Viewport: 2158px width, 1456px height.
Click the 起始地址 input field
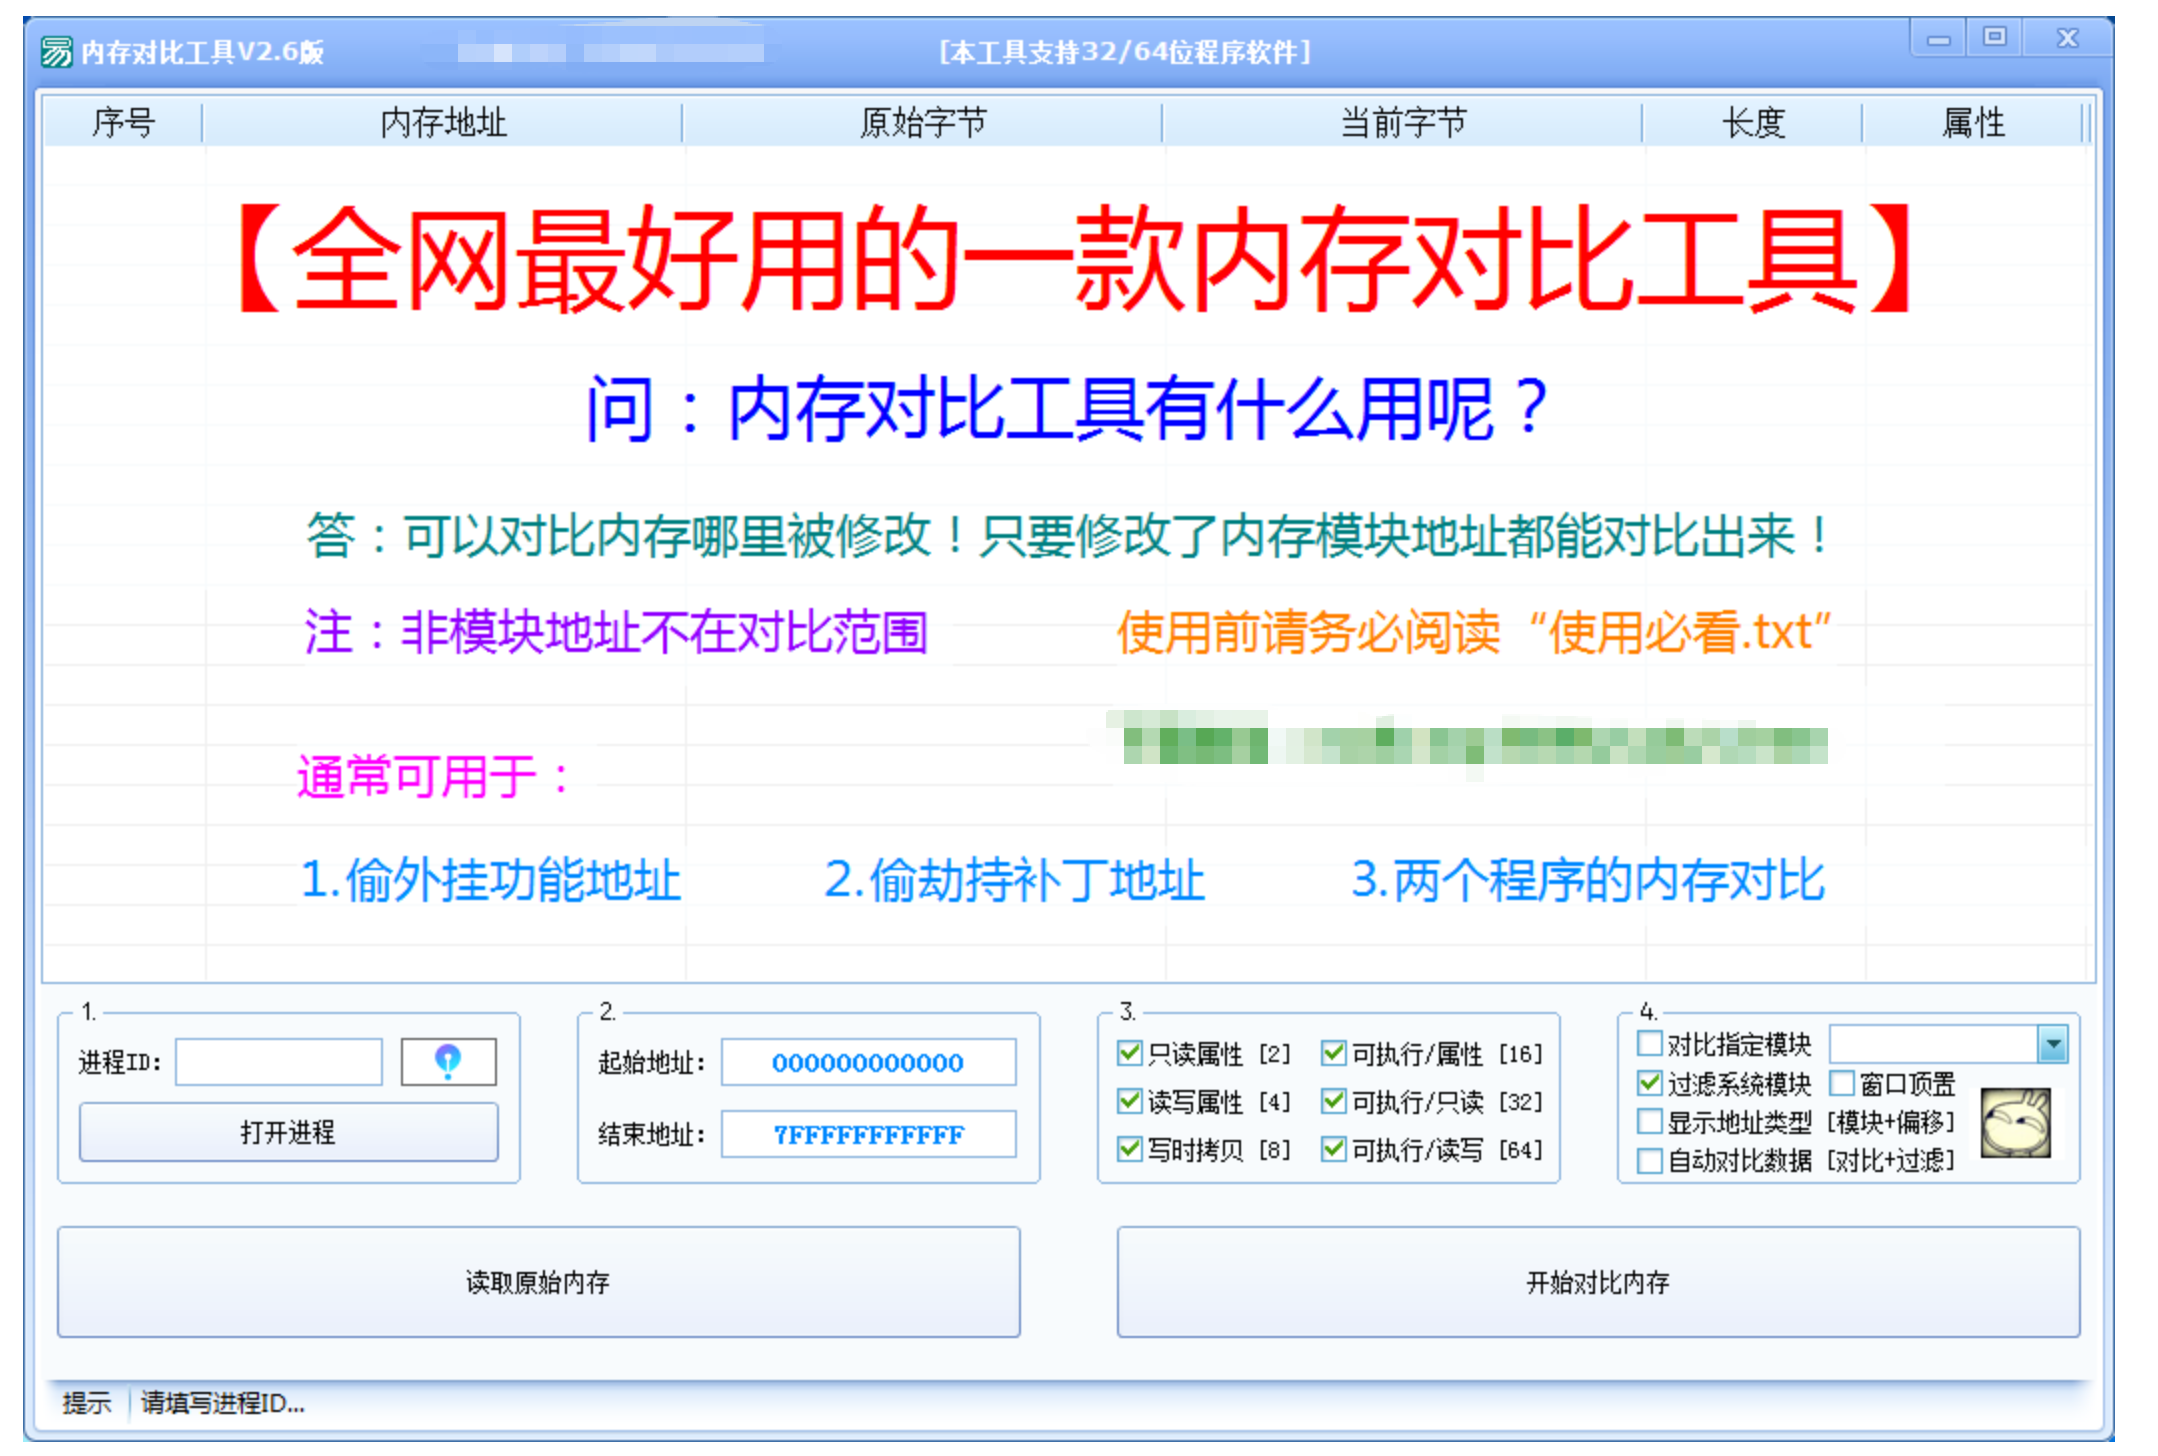point(868,1061)
